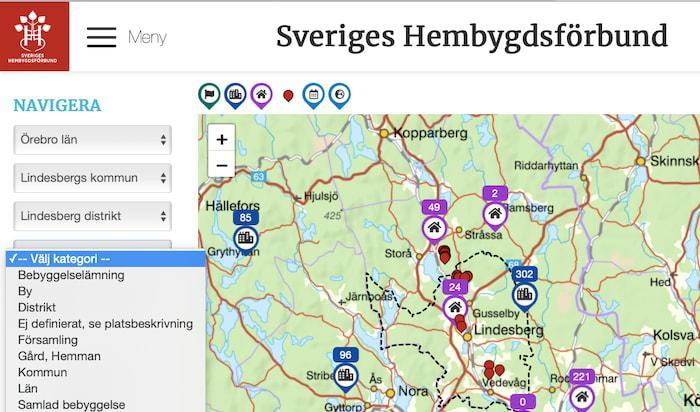Open the Lindesbergs kommun dropdown
This screenshot has height=412, width=700.
pos(92,178)
